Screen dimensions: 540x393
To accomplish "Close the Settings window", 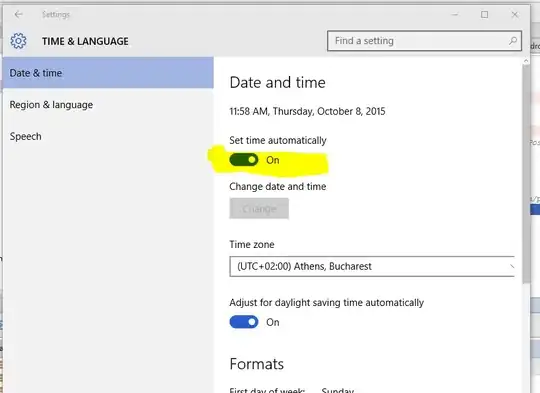I will tap(515, 14).
